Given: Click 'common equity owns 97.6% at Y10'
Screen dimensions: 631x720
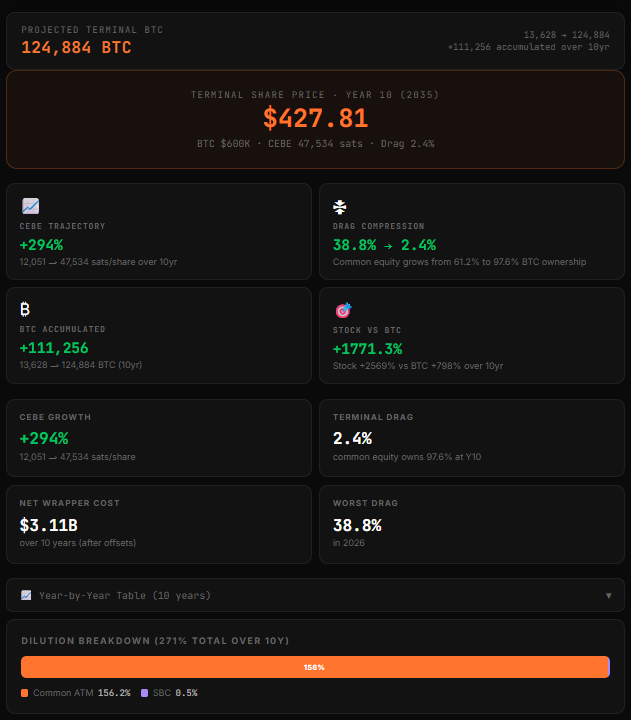Looking at the screenshot, I should (407, 457).
